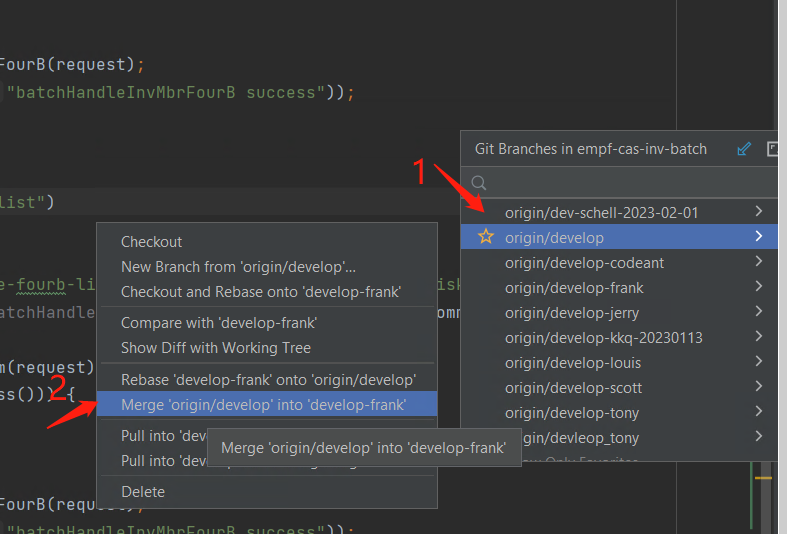Select branch origin/develop-kkq-20230113

[619, 337]
